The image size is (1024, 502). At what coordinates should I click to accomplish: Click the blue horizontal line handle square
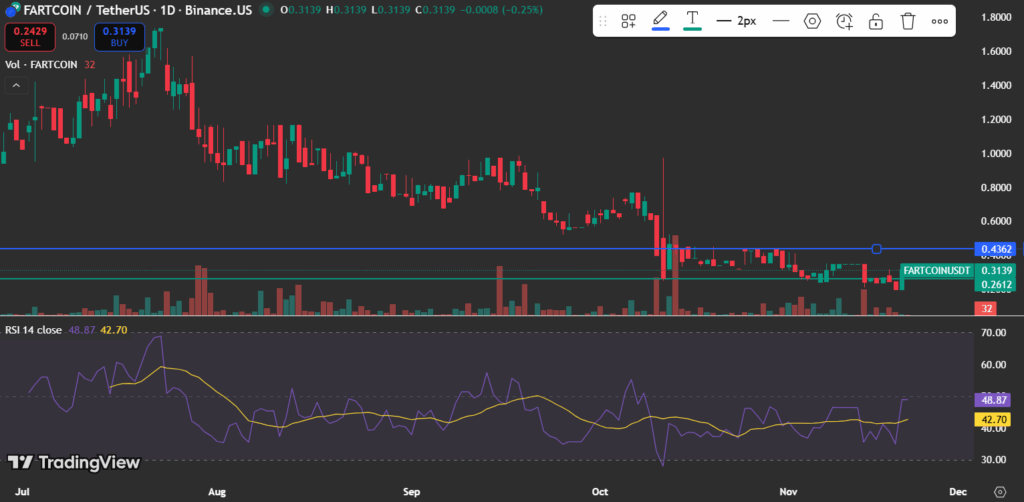(x=877, y=249)
